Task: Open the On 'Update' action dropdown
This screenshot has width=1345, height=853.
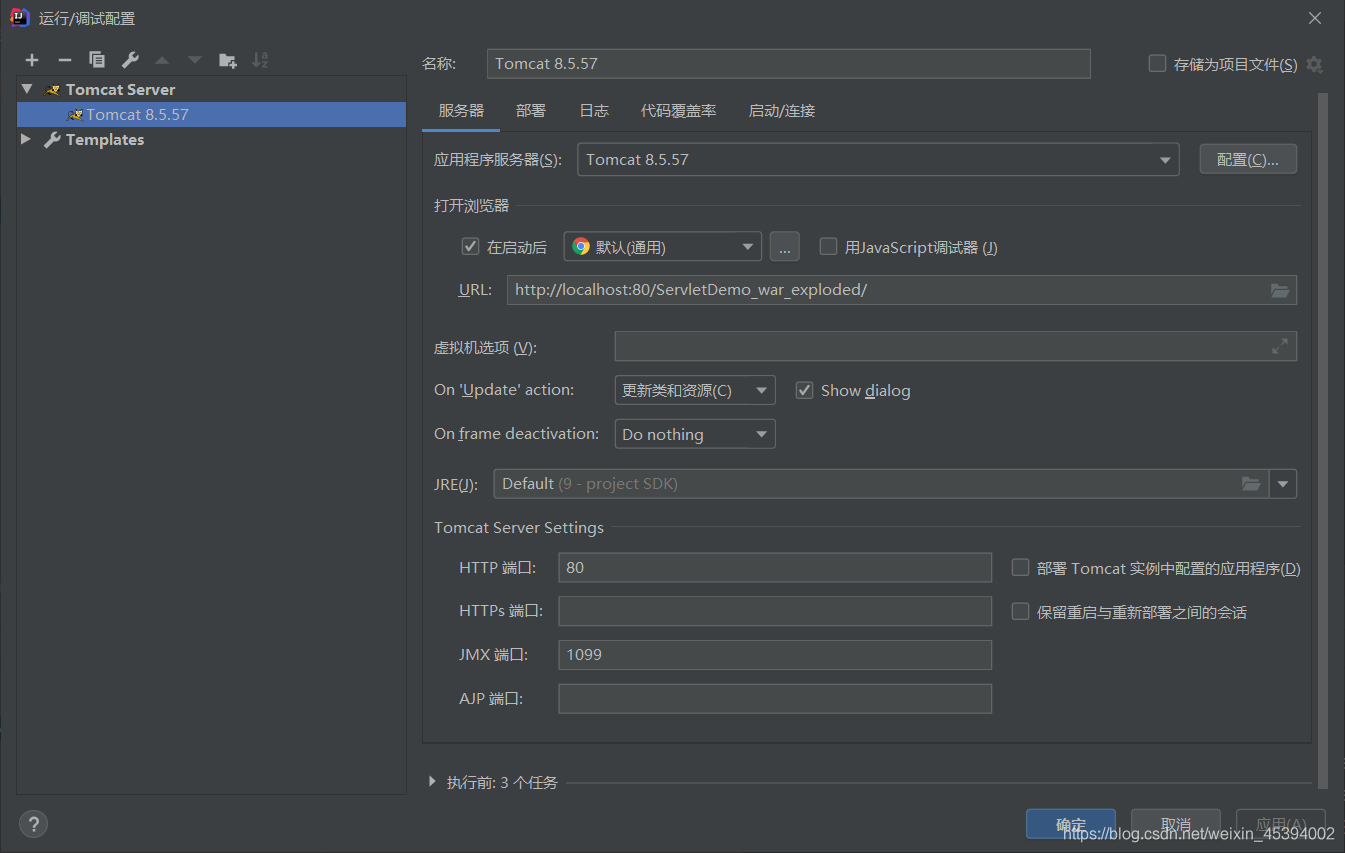Action: 695,390
